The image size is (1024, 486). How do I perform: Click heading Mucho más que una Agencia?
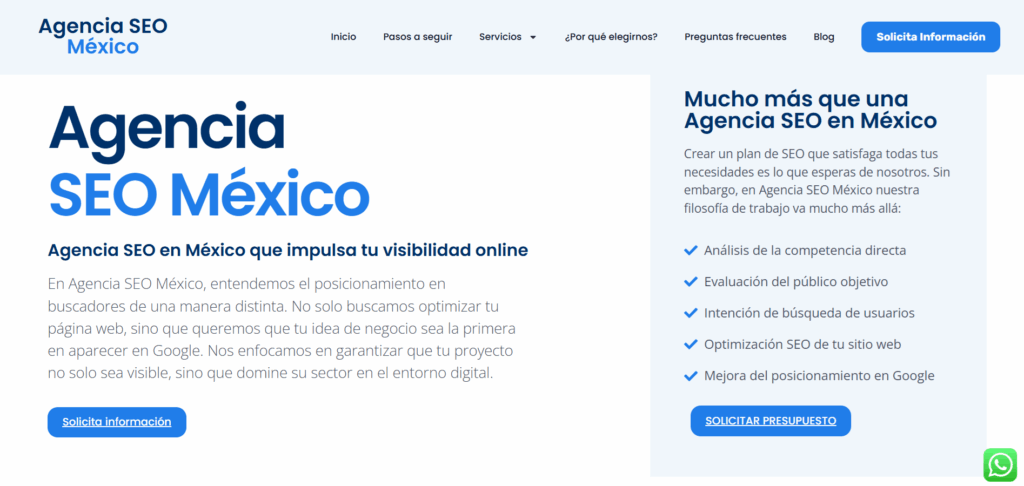(810, 110)
